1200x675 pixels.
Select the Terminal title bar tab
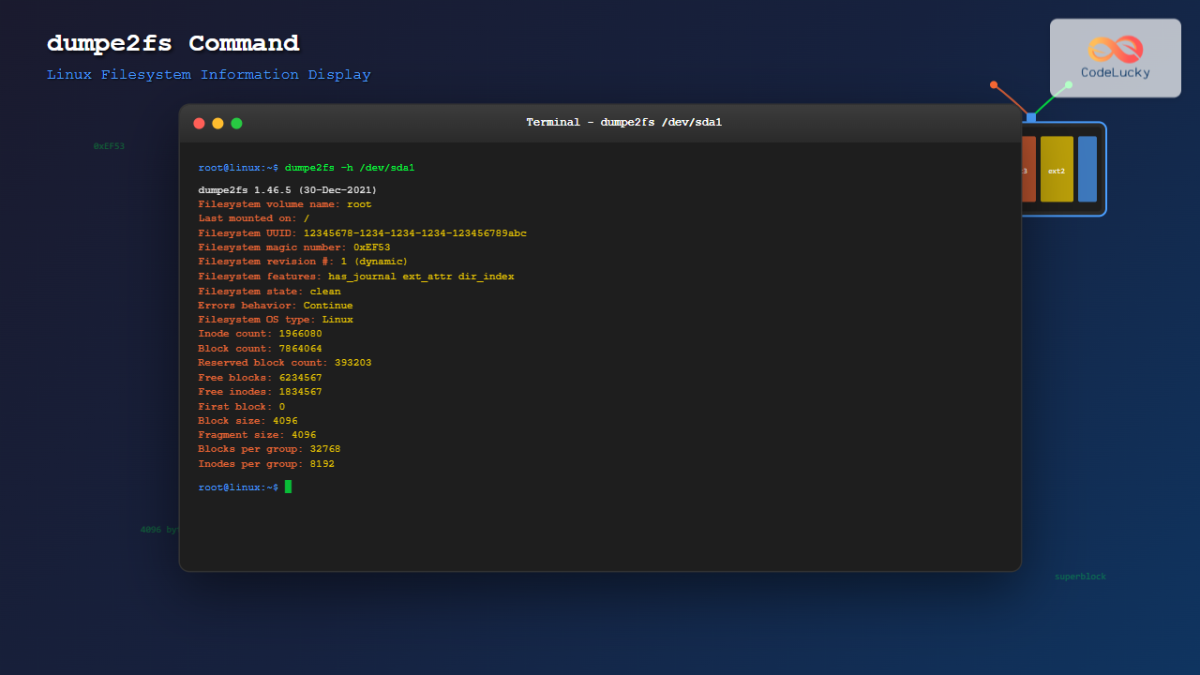pos(621,122)
